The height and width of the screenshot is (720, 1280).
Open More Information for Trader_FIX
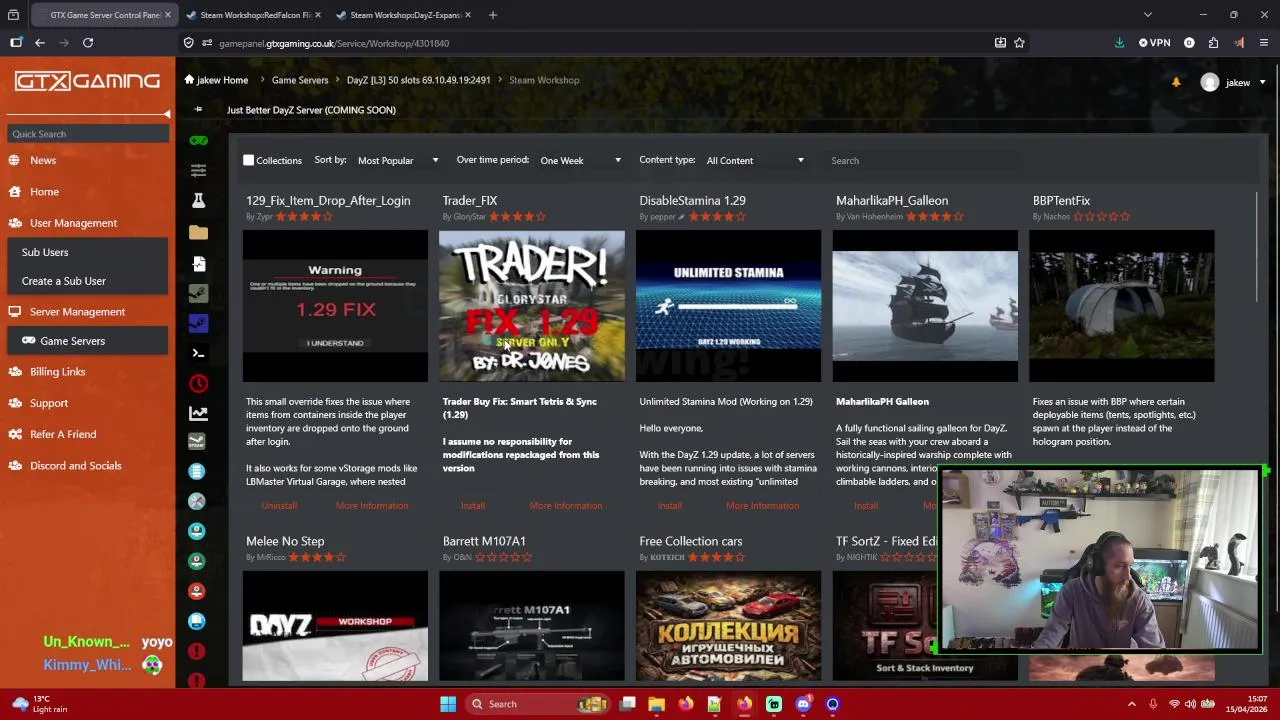pyautogui.click(x=566, y=506)
